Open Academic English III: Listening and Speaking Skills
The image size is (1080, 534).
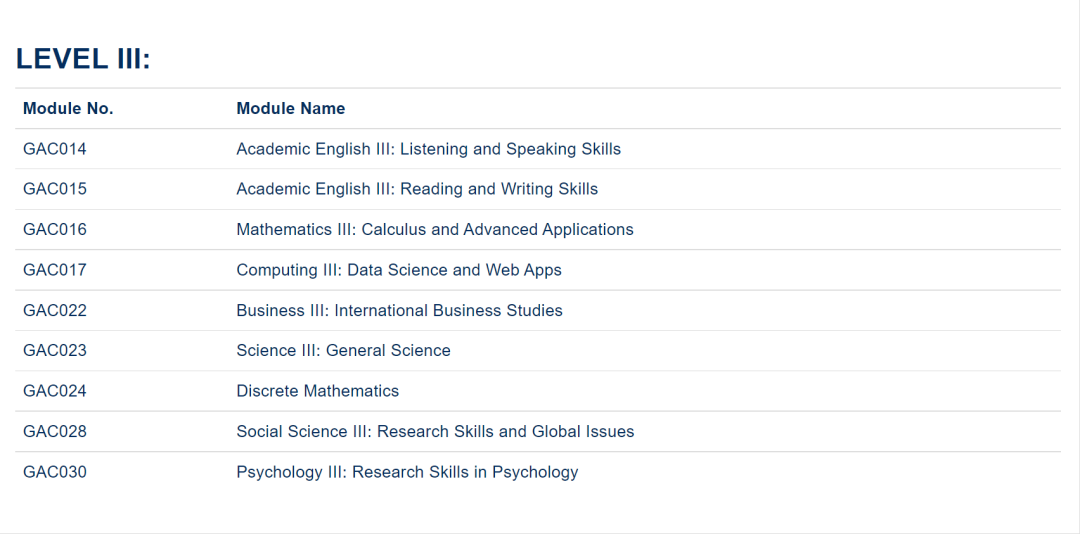[x=428, y=149]
